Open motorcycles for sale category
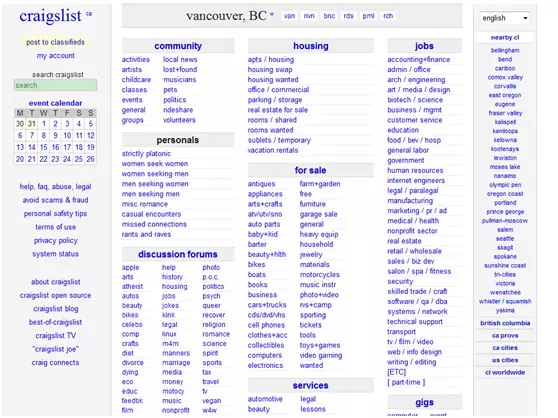Screen dimensions: 558x418 point(320,275)
